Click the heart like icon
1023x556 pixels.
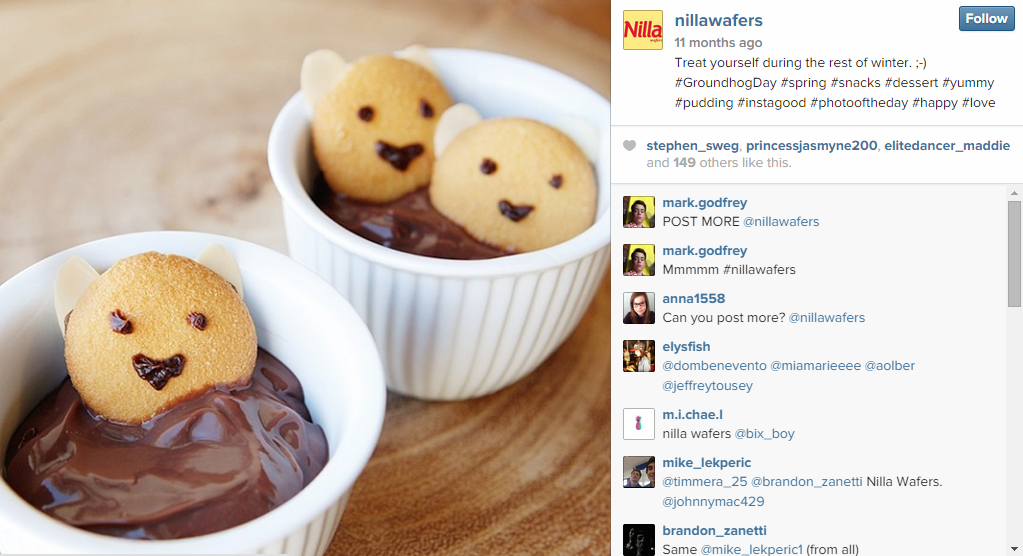tap(629, 146)
